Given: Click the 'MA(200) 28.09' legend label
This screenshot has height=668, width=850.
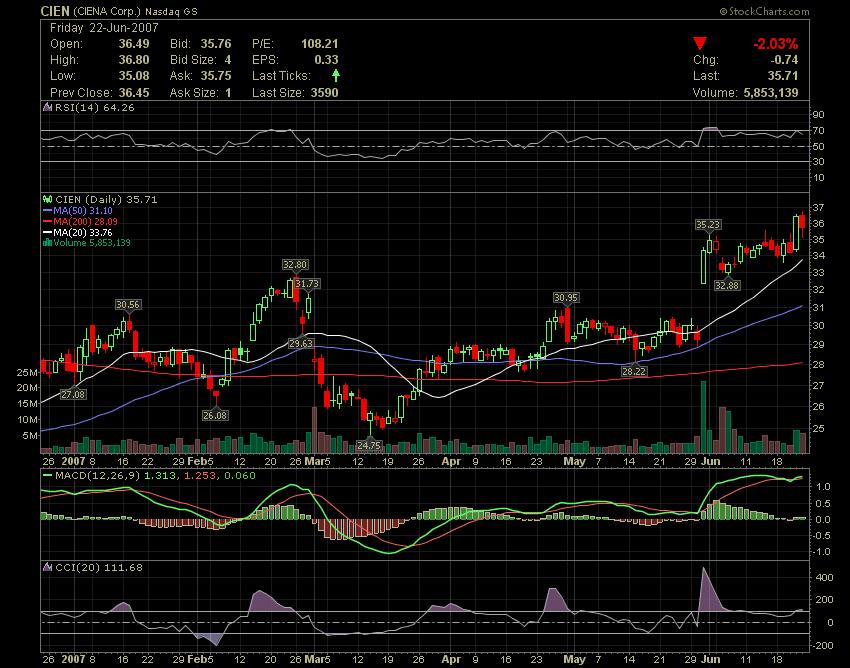Looking at the screenshot, I should point(86,221).
